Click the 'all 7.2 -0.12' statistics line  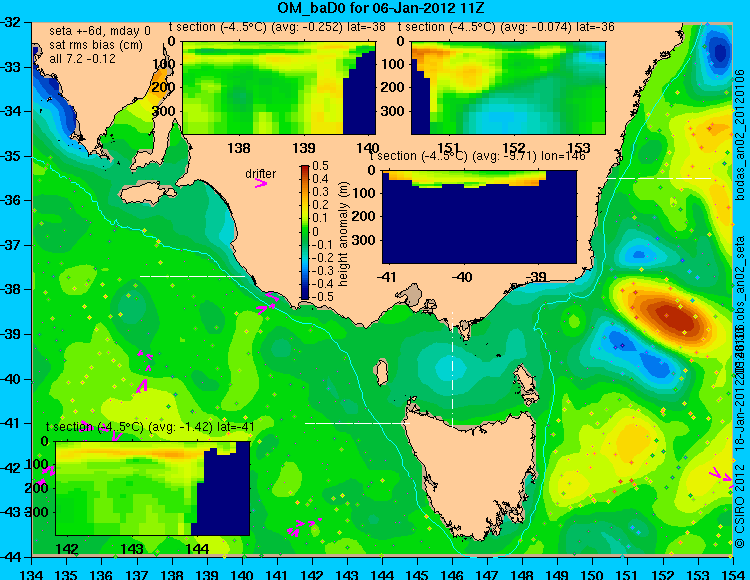coord(82,59)
